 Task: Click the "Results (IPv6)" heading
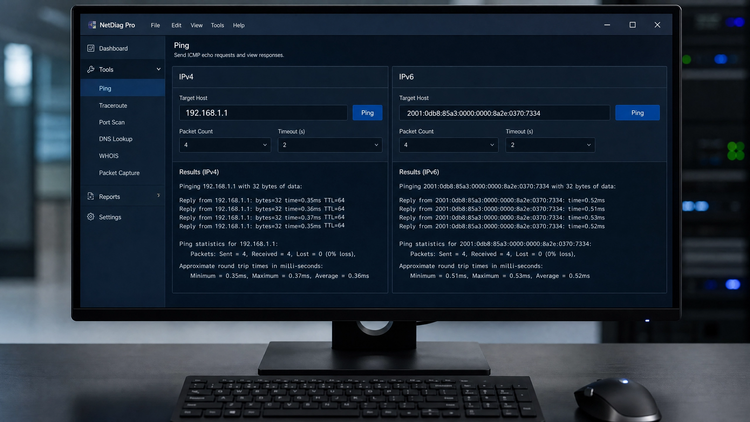(419, 172)
